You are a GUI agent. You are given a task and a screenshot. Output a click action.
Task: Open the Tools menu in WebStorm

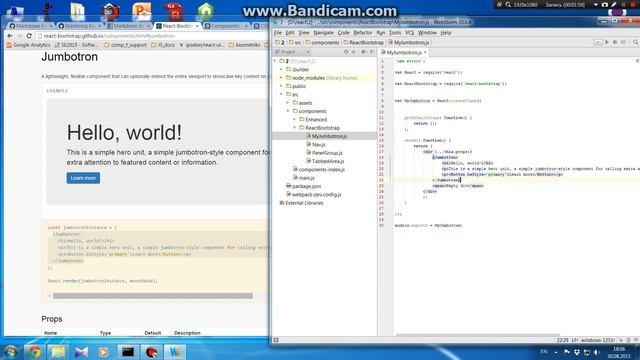click(x=395, y=33)
